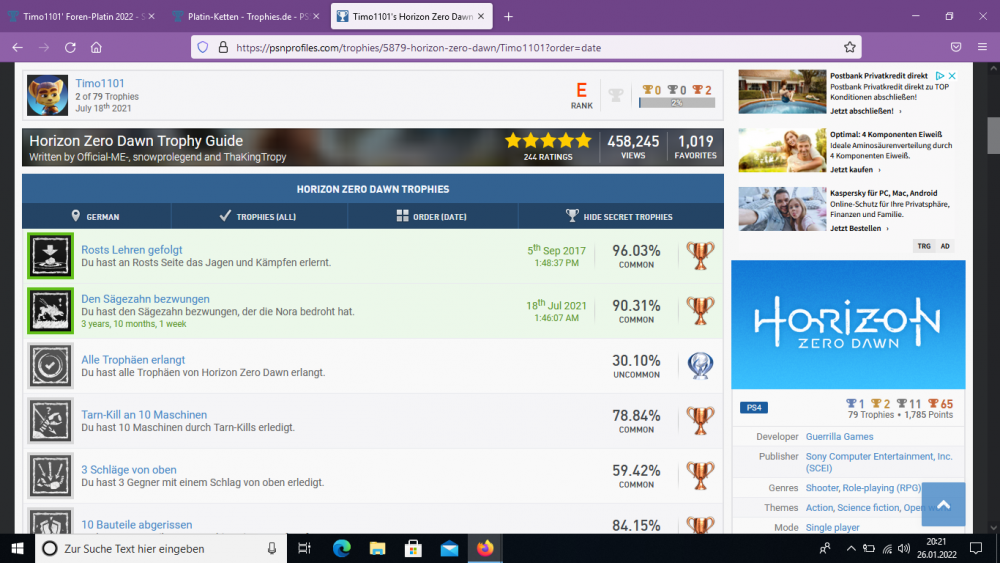
Task: Click the trophy completion progress bar
Action: tap(676, 102)
